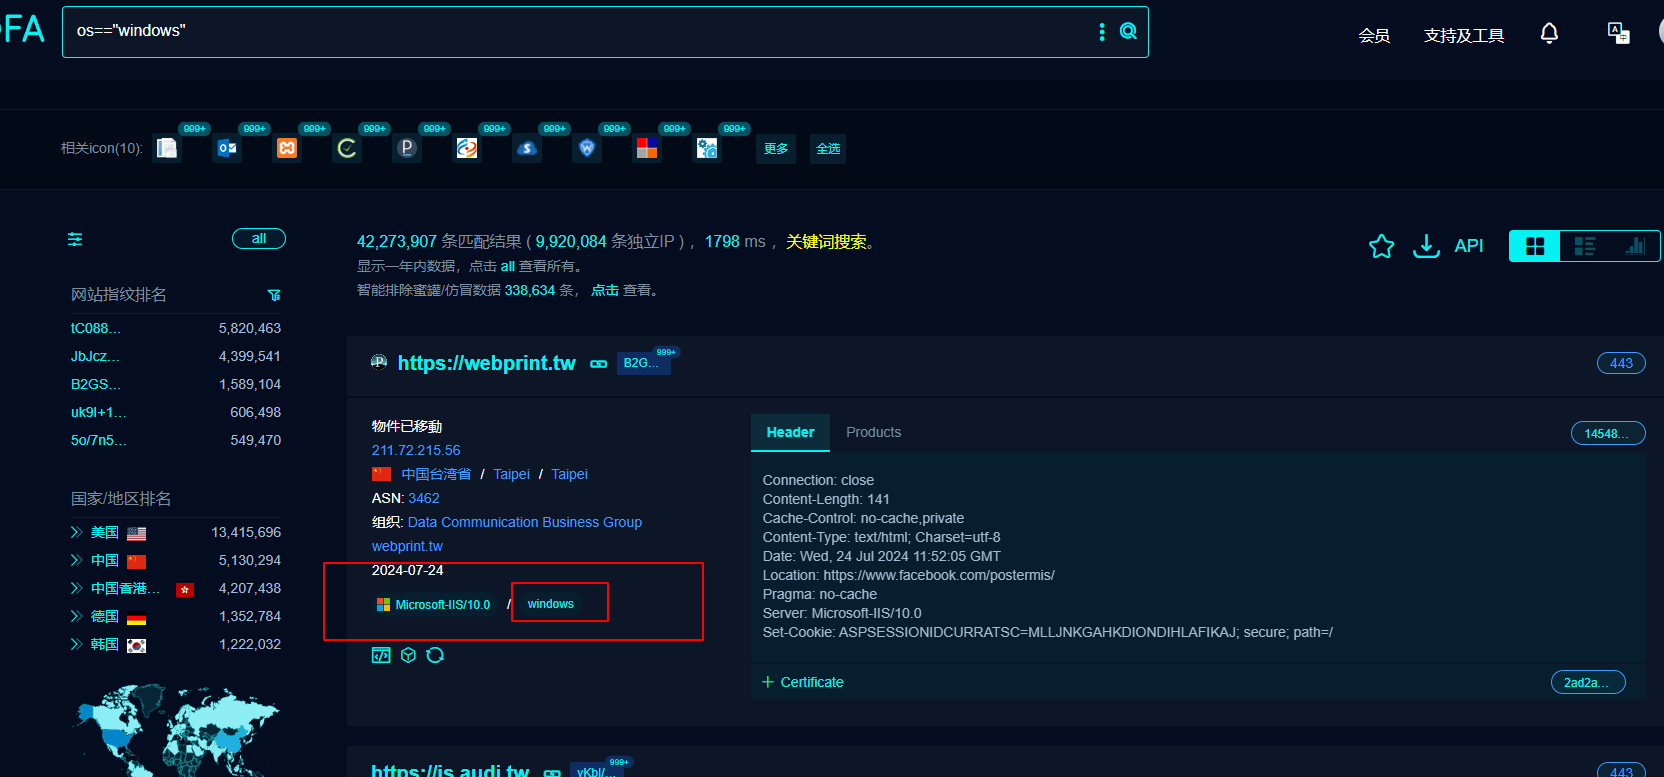Click the search magnifier icon in query box
The height and width of the screenshot is (777, 1664).
coord(1128,31)
